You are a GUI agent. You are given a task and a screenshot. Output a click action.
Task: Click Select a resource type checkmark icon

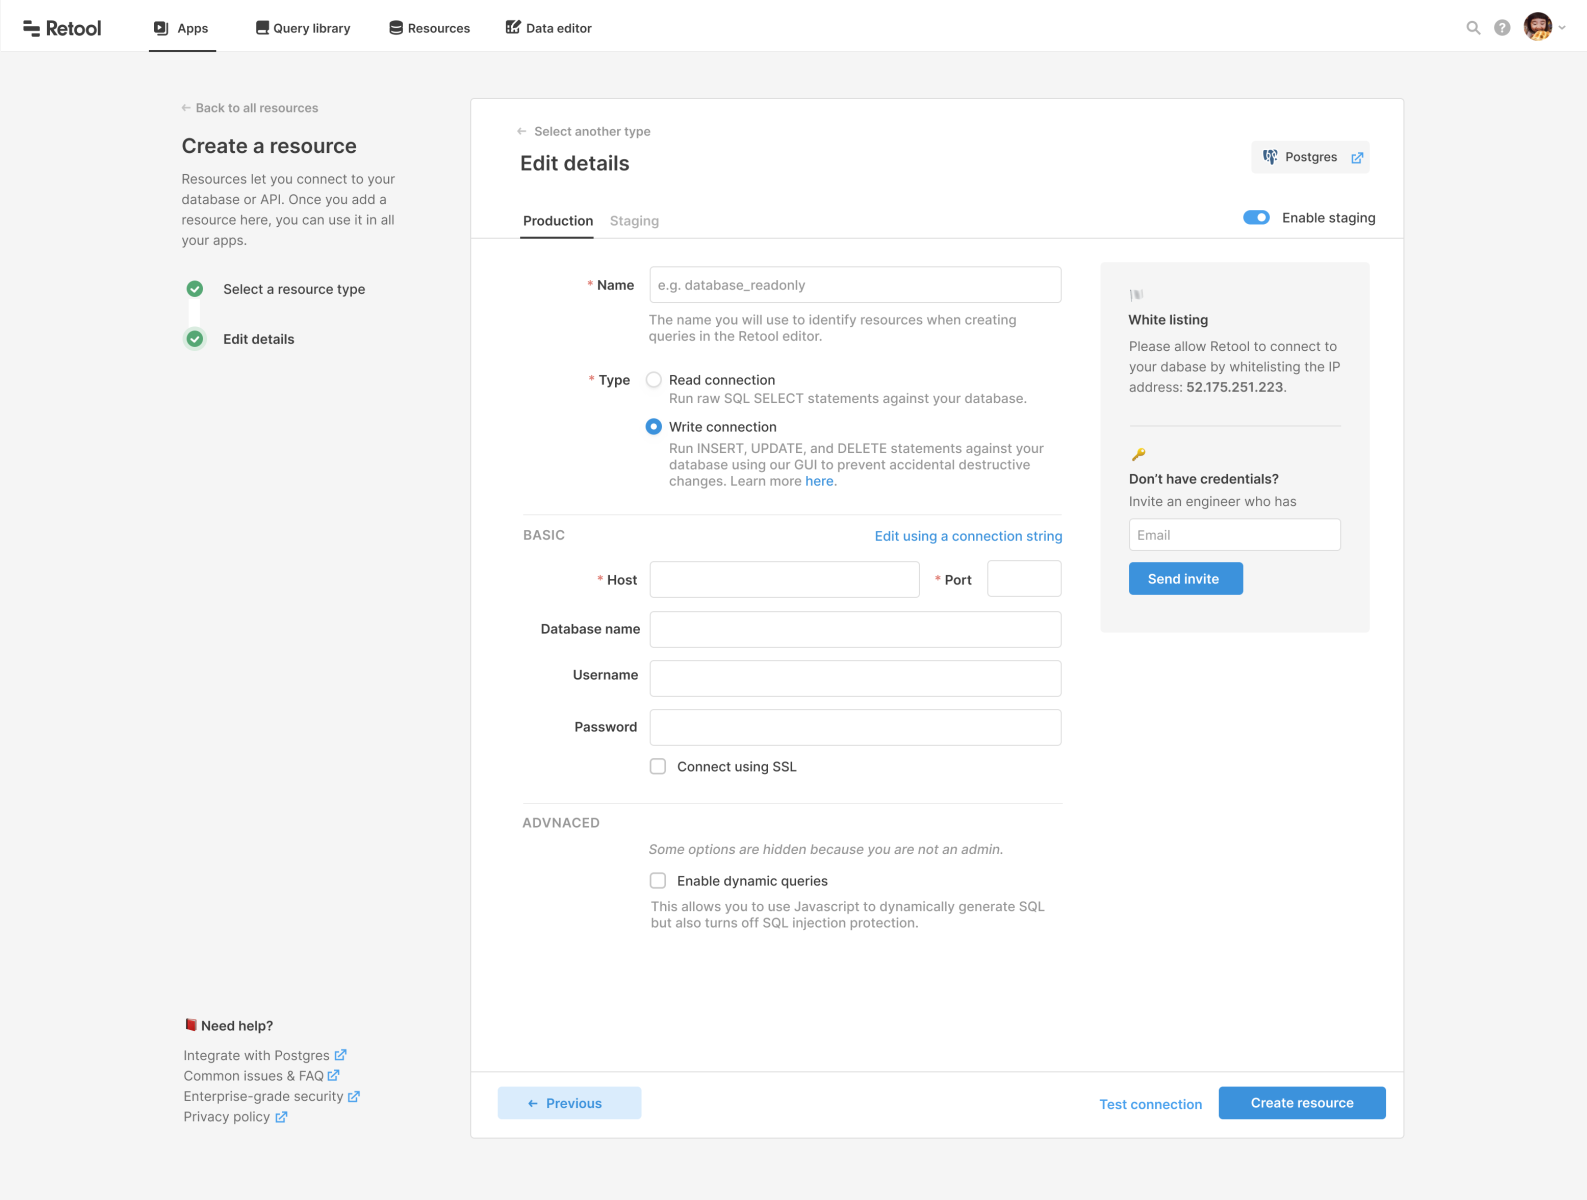coord(195,289)
